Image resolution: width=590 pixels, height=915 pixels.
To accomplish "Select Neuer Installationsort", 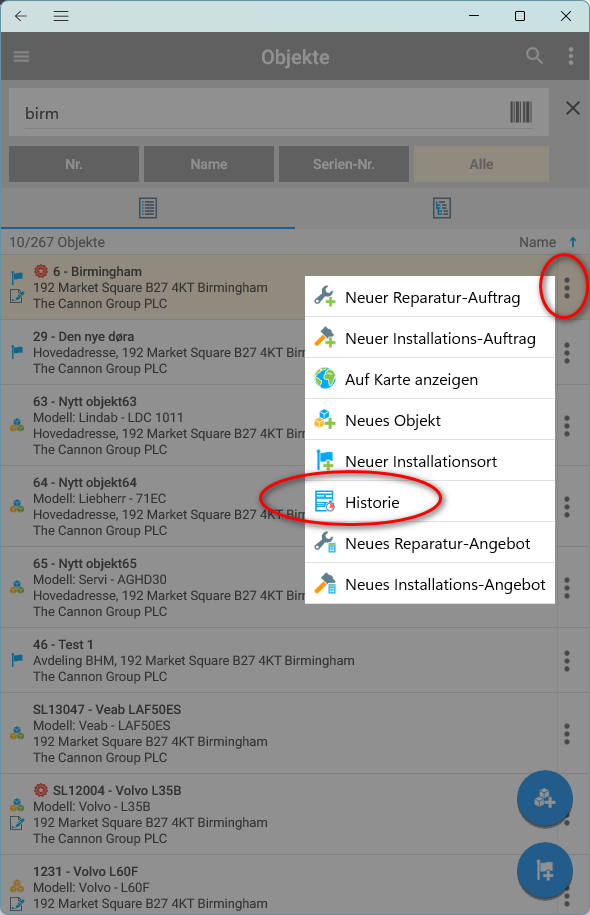I will point(430,461).
